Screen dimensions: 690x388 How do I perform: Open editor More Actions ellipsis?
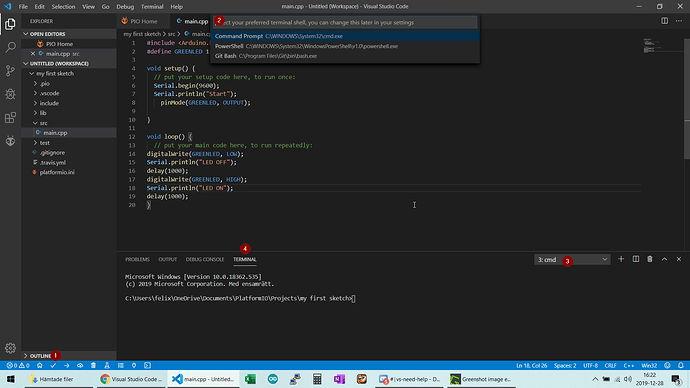679,21
